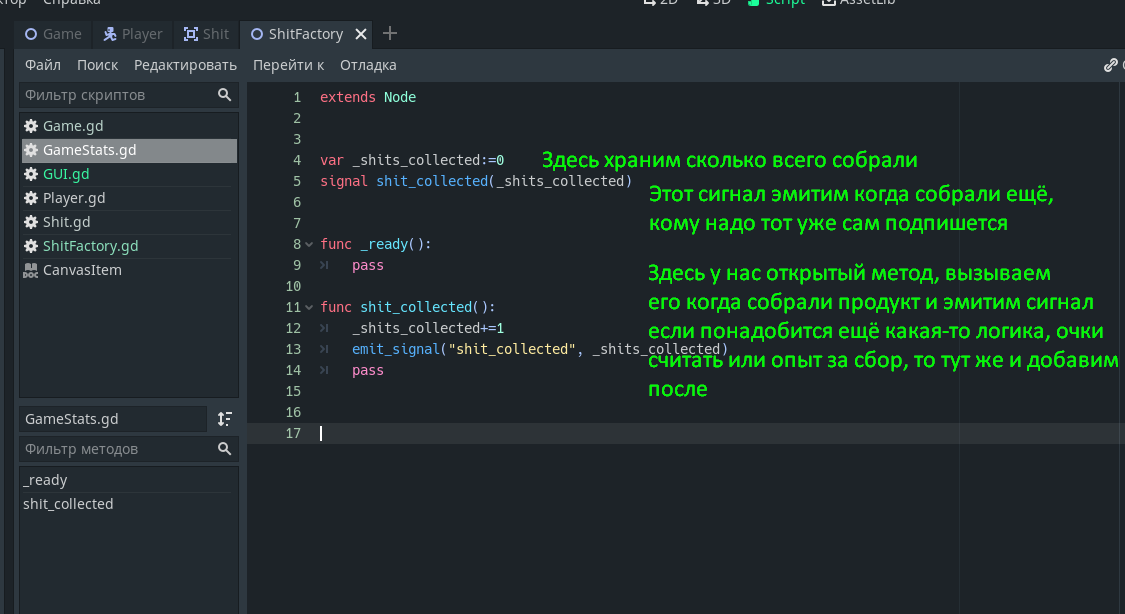This screenshot has height=614, width=1125.
Task: Open the Перейти к menu
Action: coord(288,65)
